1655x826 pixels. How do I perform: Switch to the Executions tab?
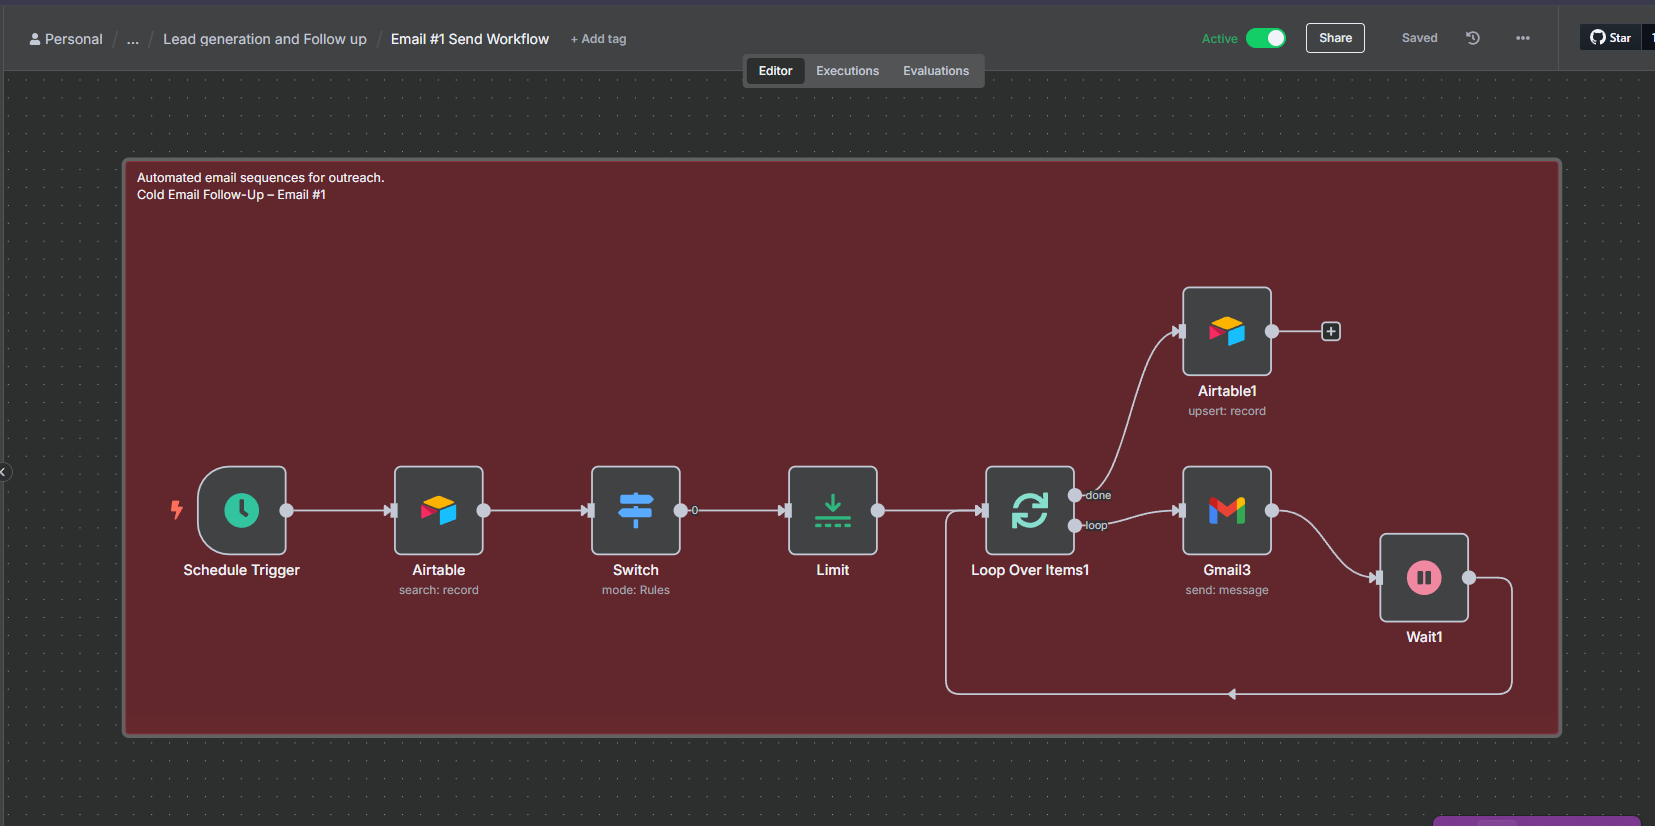coord(847,71)
